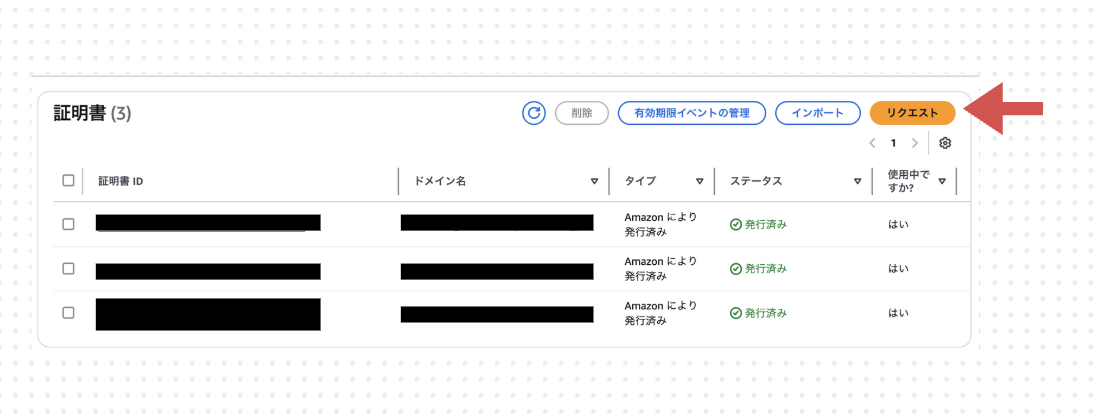This screenshot has height=416, width=1100.
Task: Open 有効期限イベントの管理
Action: 692,113
